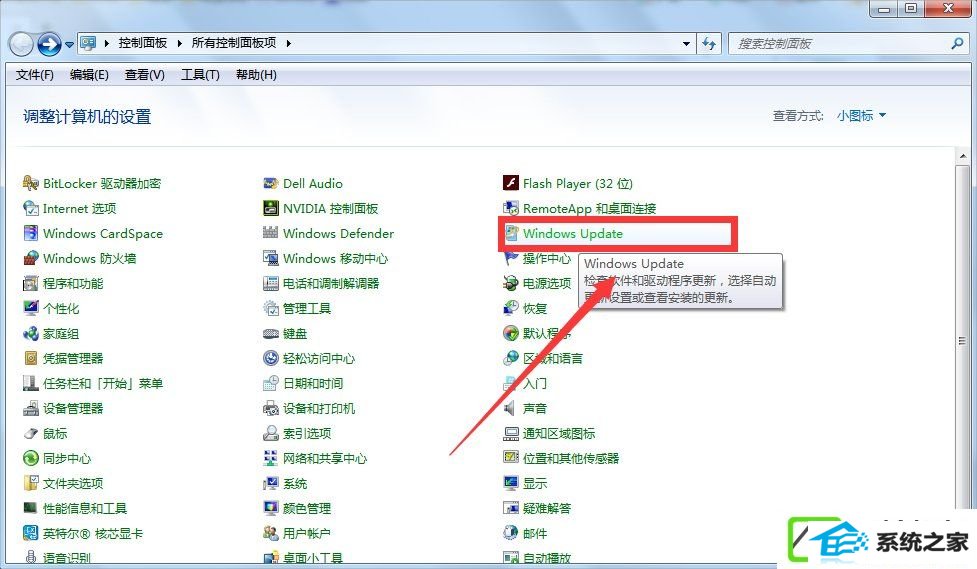Click the 系统 system icon
Viewport: 977px width, 569px height.
(x=270, y=483)
